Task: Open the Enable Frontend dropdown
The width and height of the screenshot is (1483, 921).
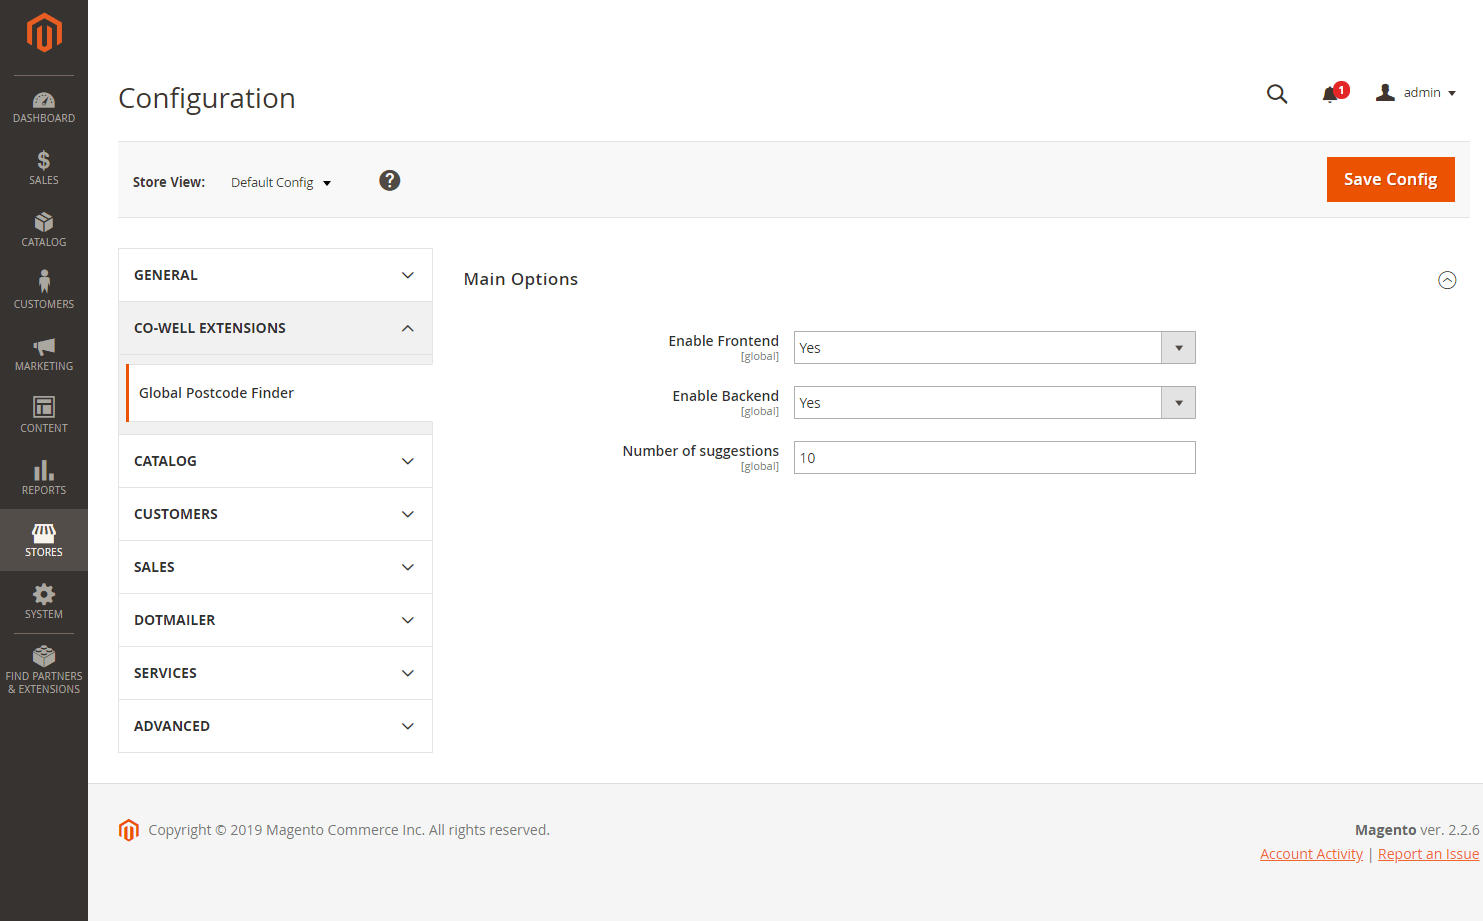Action: (x=994, y=348)
